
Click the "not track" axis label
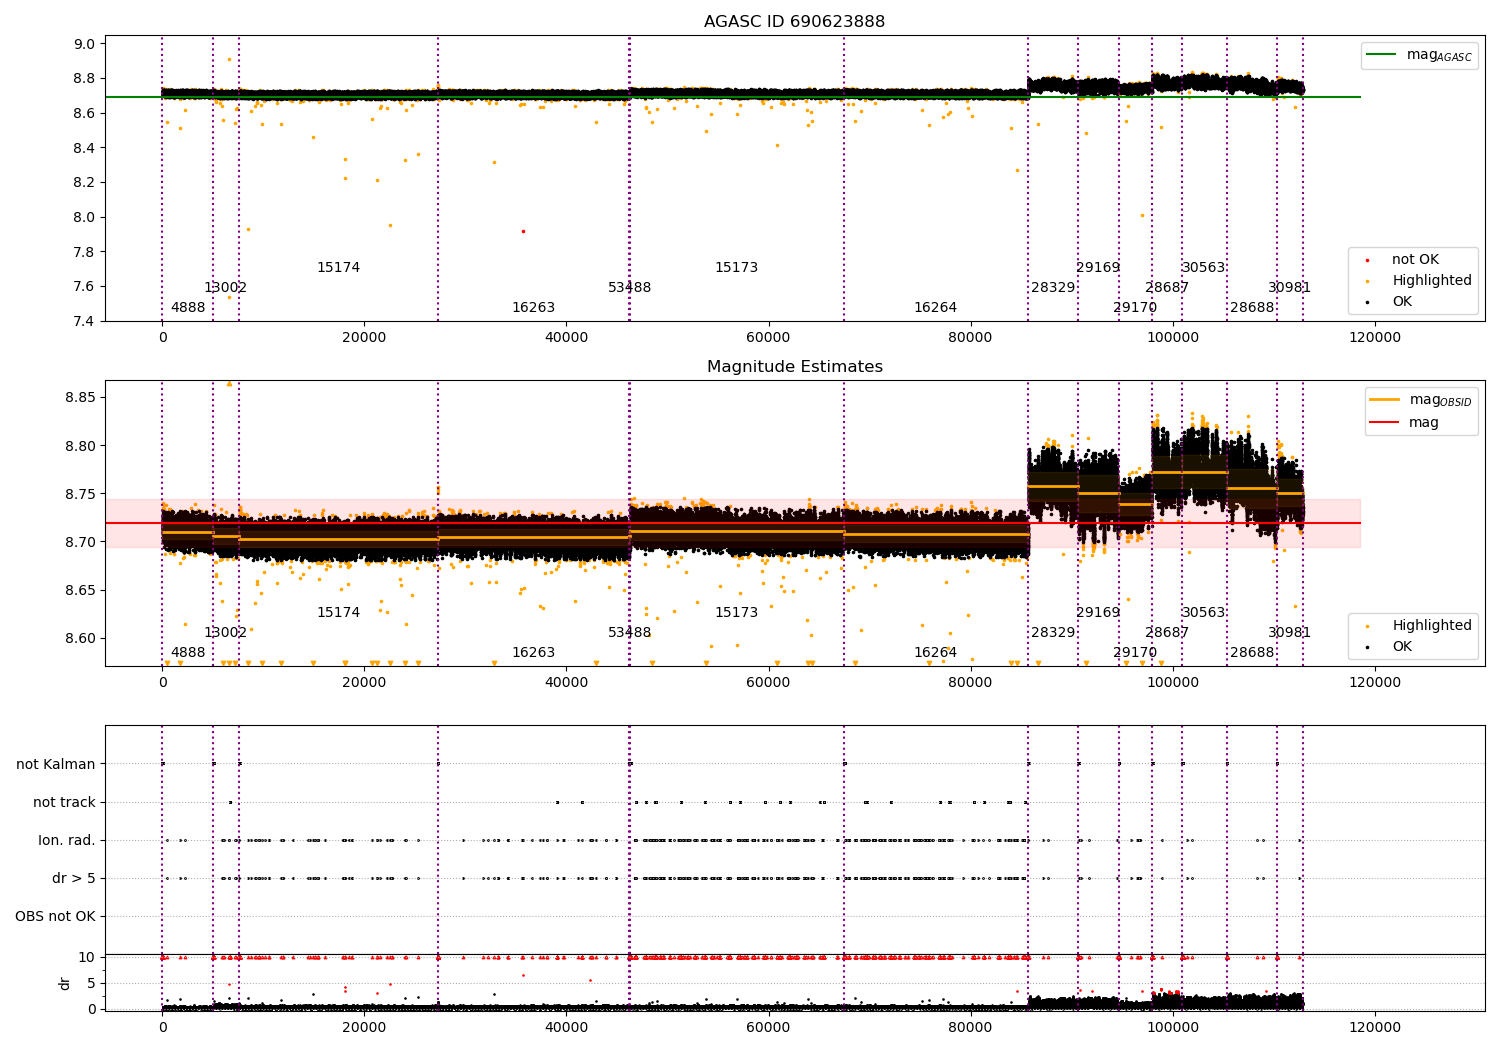pos(64,802)
